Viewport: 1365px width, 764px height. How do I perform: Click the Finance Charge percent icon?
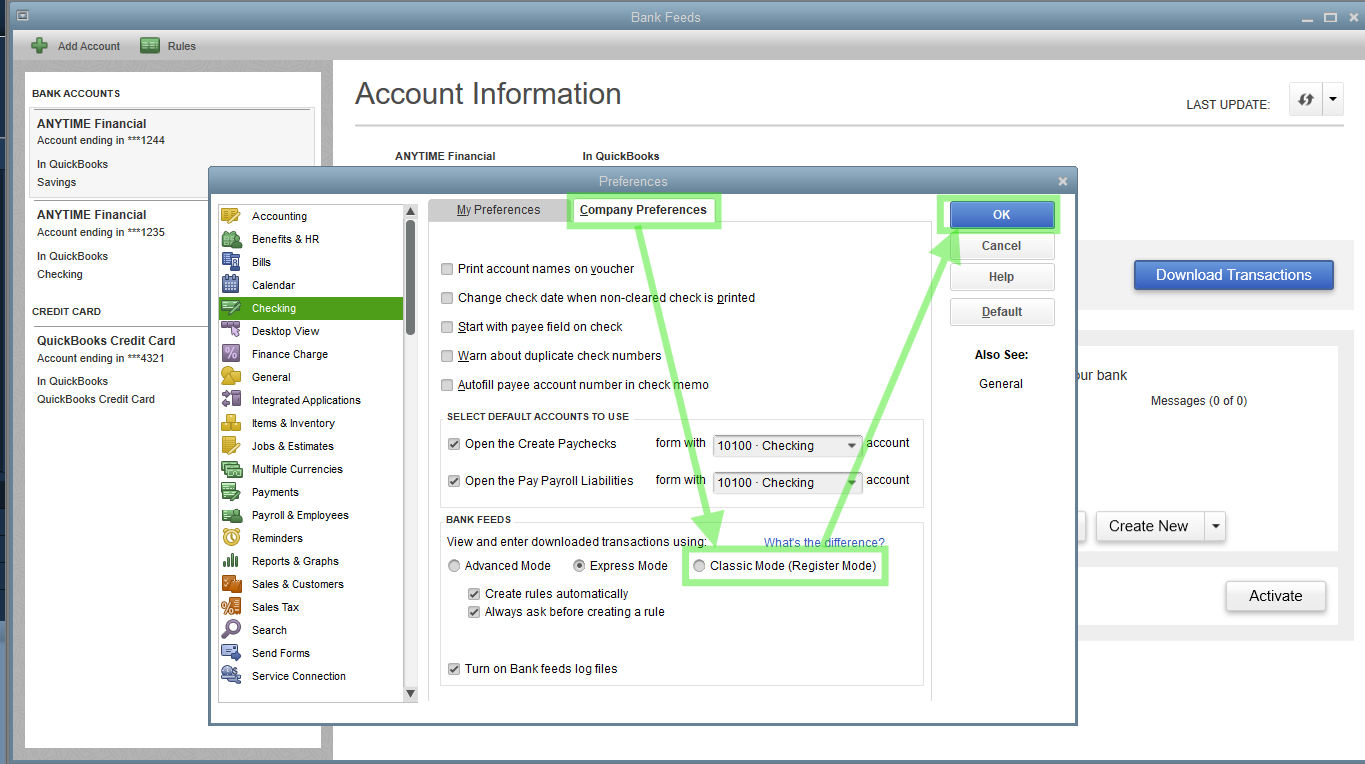coord(231,354)
